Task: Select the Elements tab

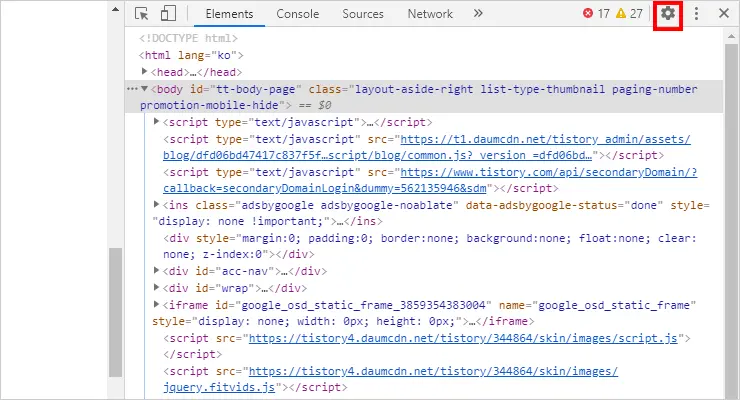Action: pyautogui.click(x=229, y=14)
